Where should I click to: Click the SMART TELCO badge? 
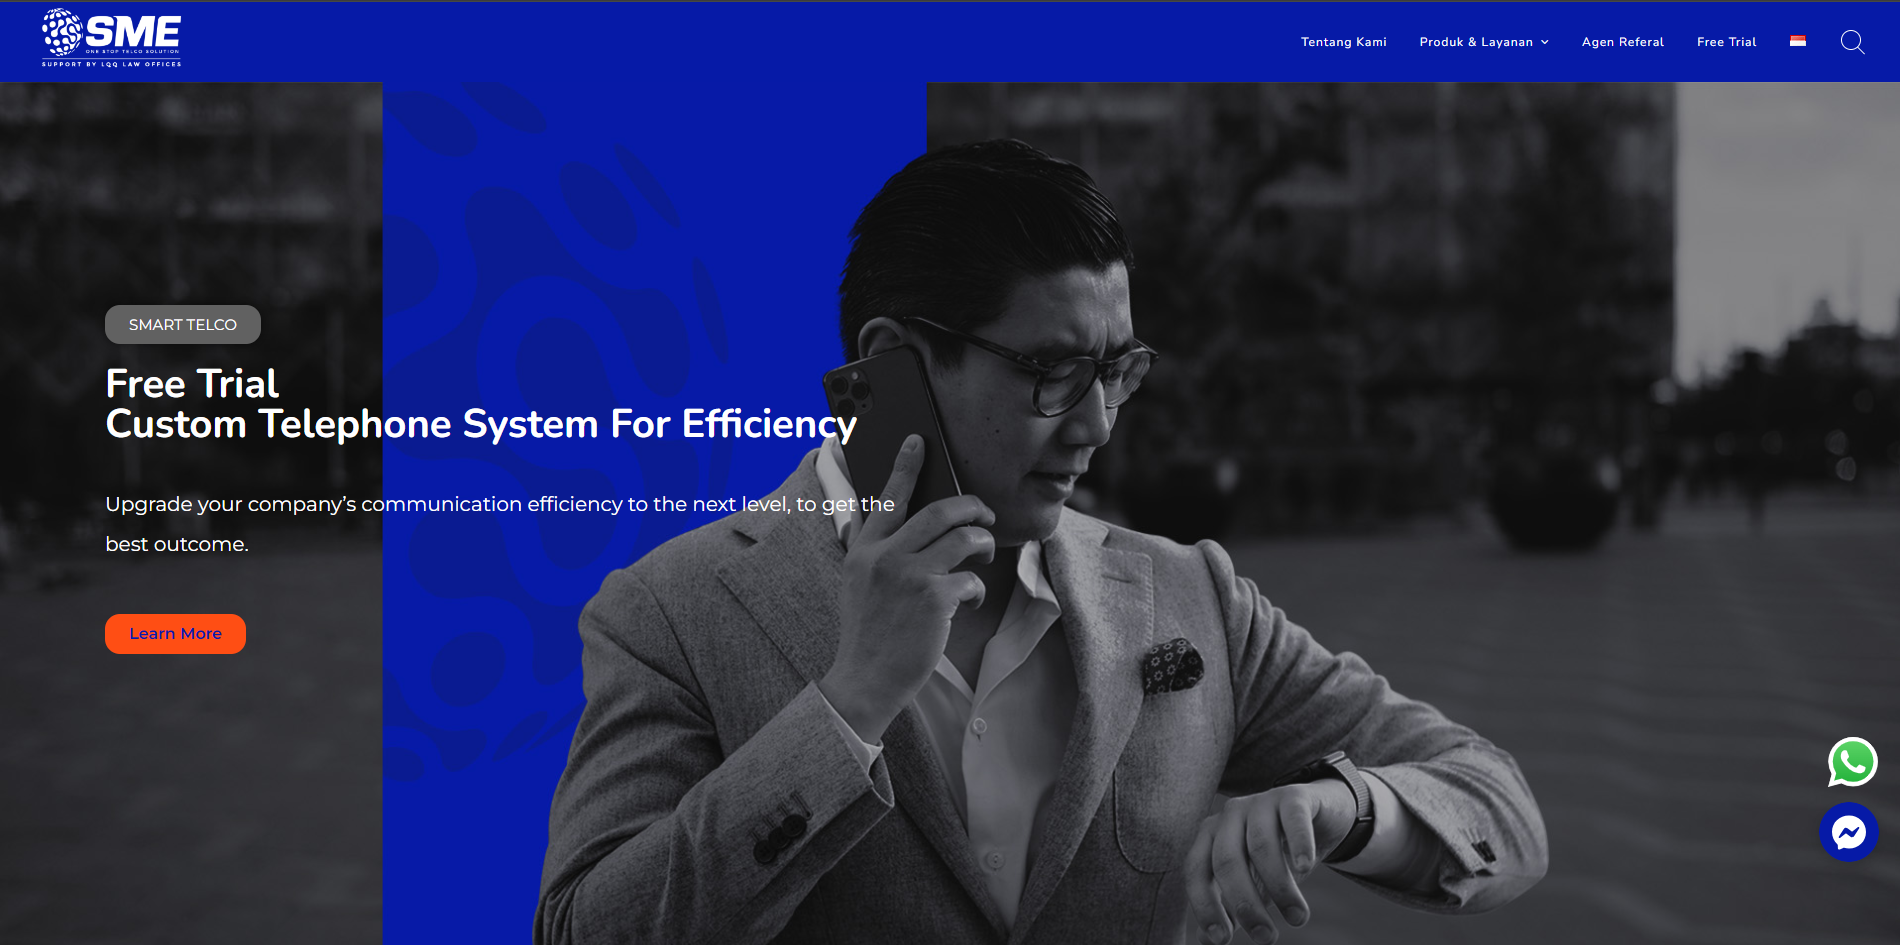coord(182,324)
